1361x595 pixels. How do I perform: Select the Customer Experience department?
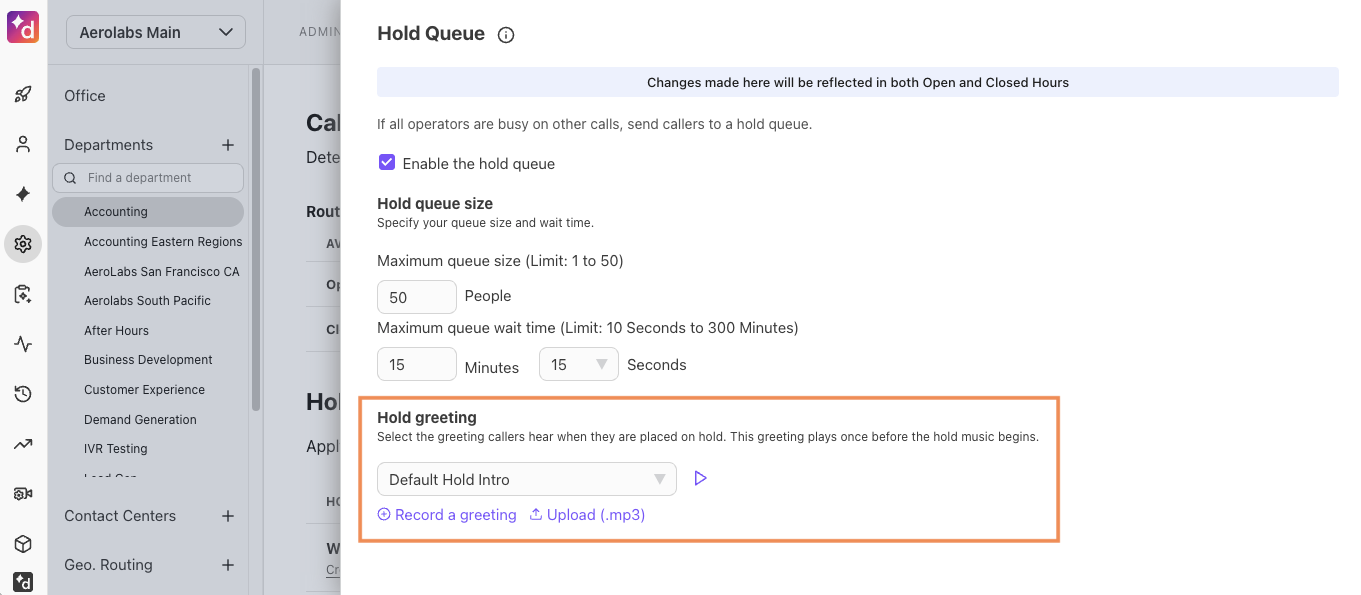(144, 390)
